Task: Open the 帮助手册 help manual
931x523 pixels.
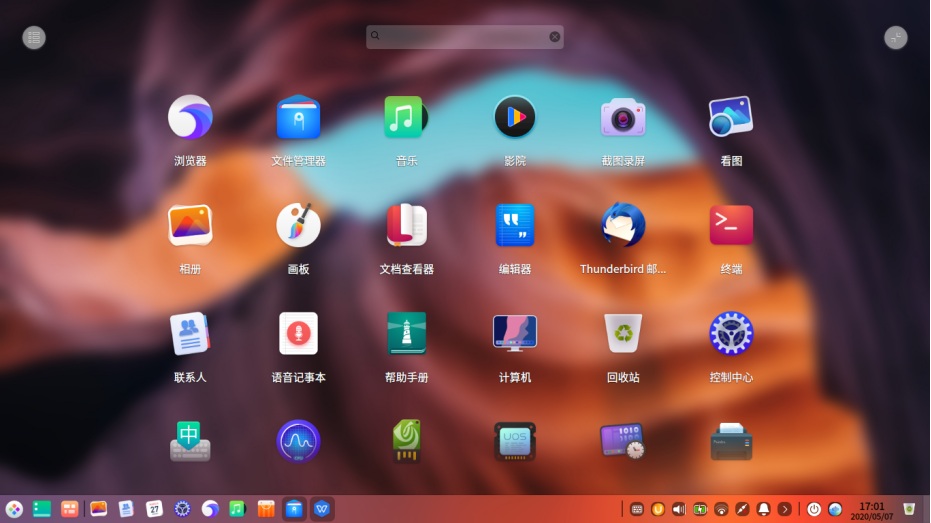Action: coord(406,334)
